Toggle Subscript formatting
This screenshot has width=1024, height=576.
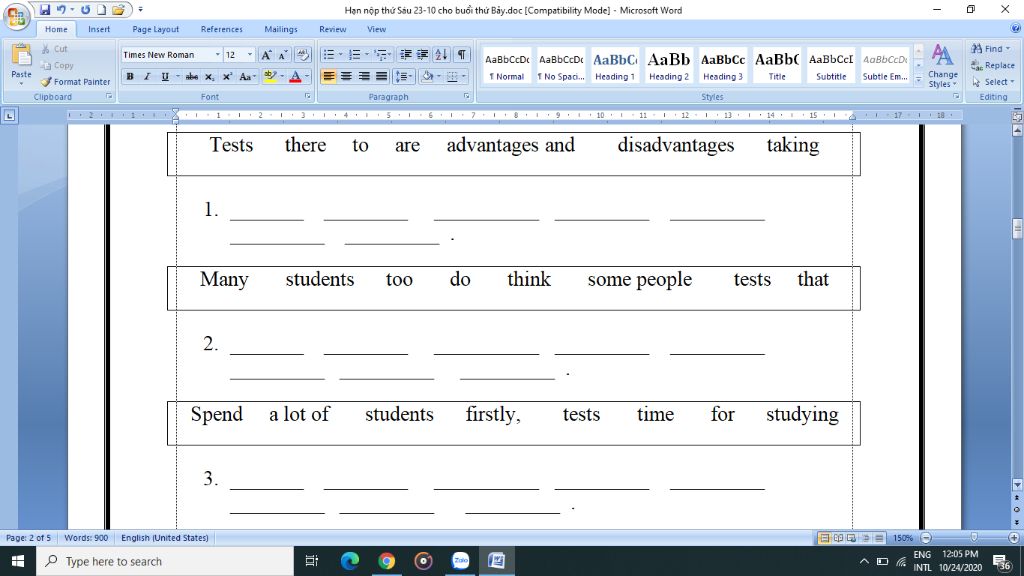pos(209,76)
